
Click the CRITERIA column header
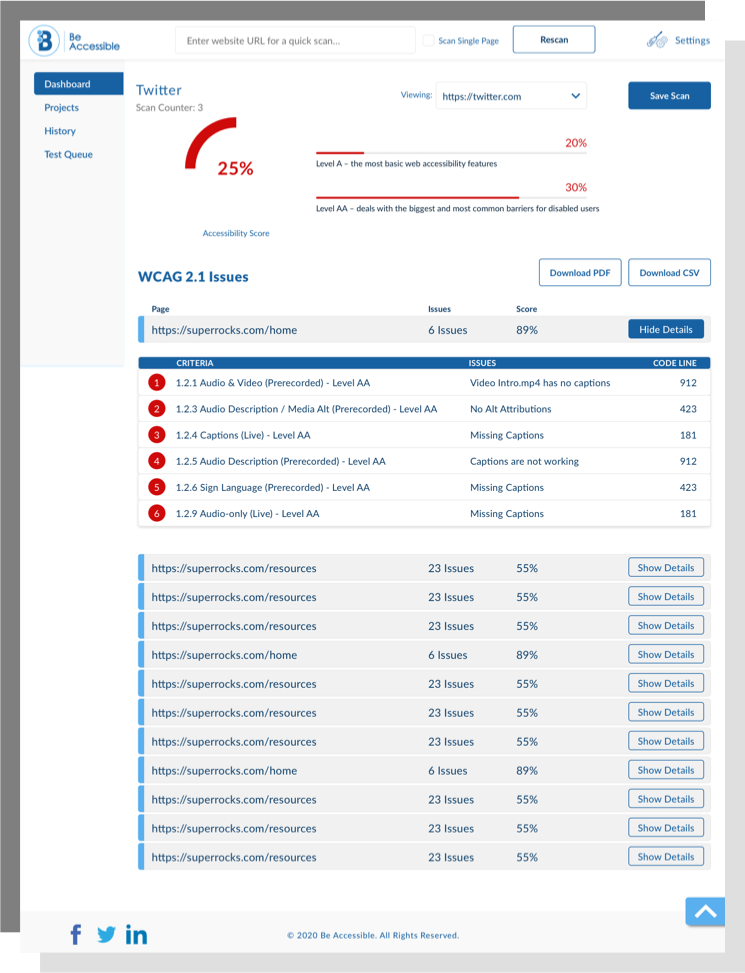tap(195, 363)
